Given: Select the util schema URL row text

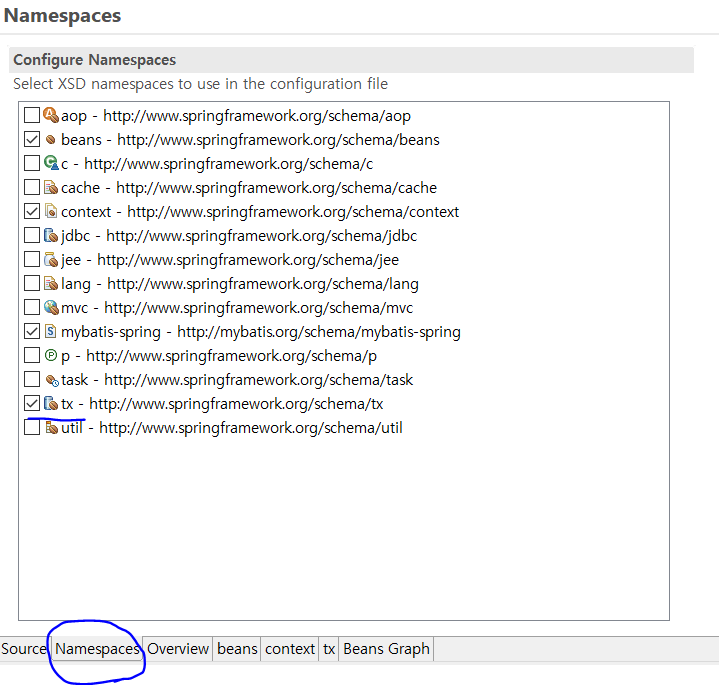Looking at the screenshot, I should (232, 428).
